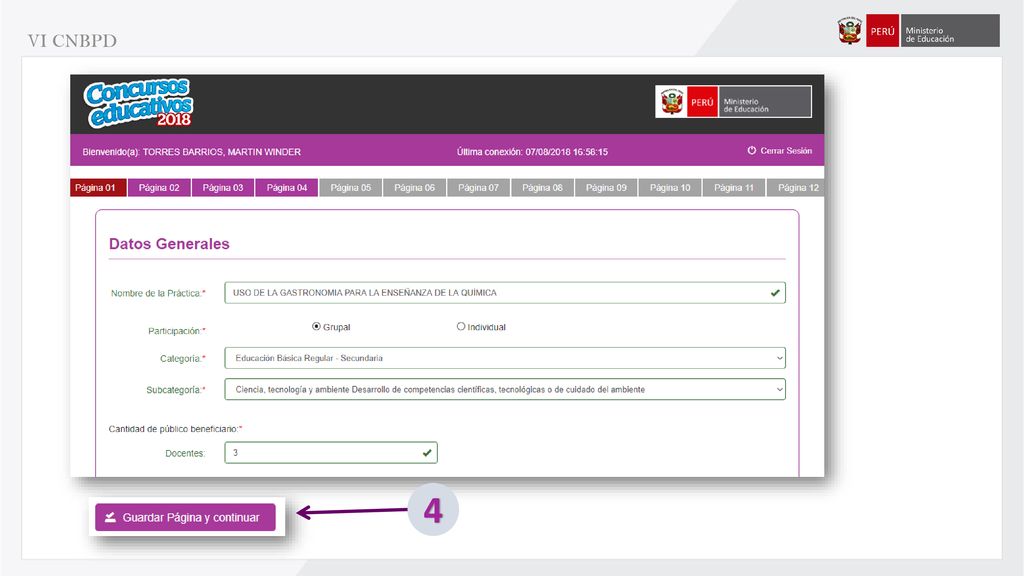This screenshot has width=1024, height=576.
Task: Click the Docentes number input field
Action: click(331, 453)
